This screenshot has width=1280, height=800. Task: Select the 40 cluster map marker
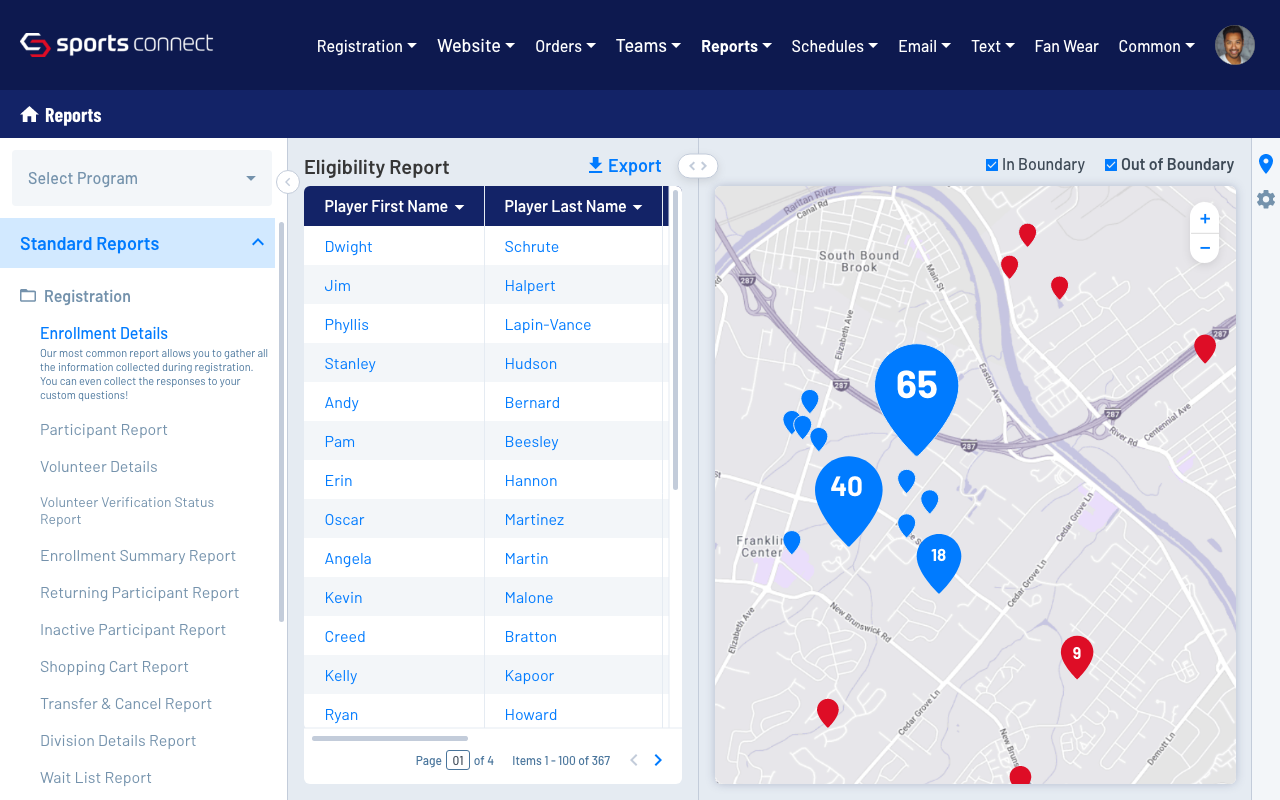tap(848, 500)
